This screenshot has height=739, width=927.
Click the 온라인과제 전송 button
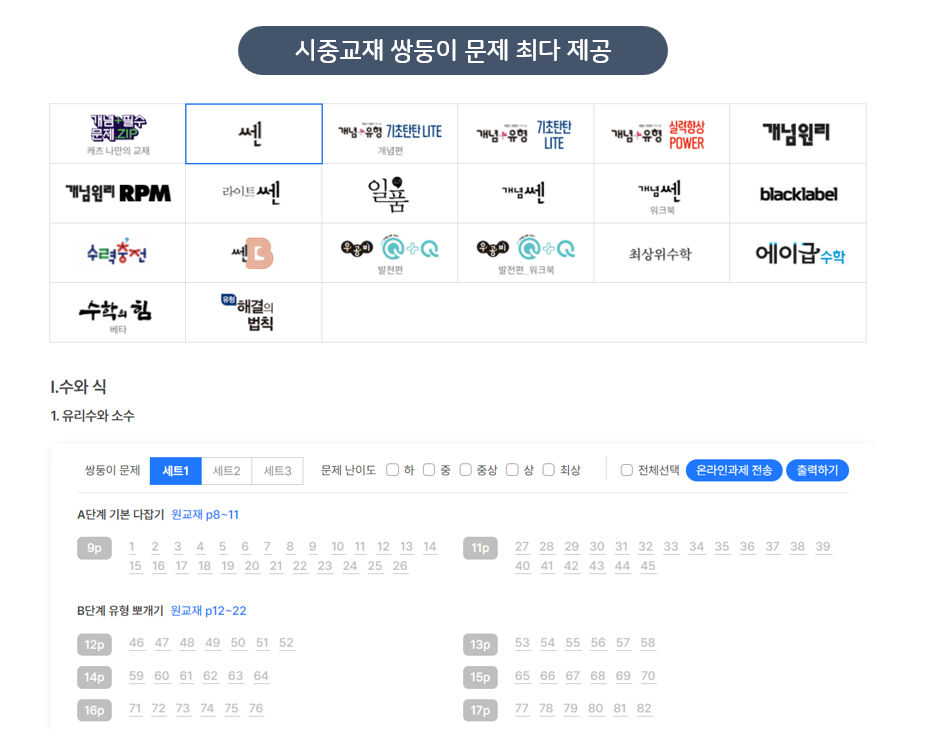click(734, 471)
